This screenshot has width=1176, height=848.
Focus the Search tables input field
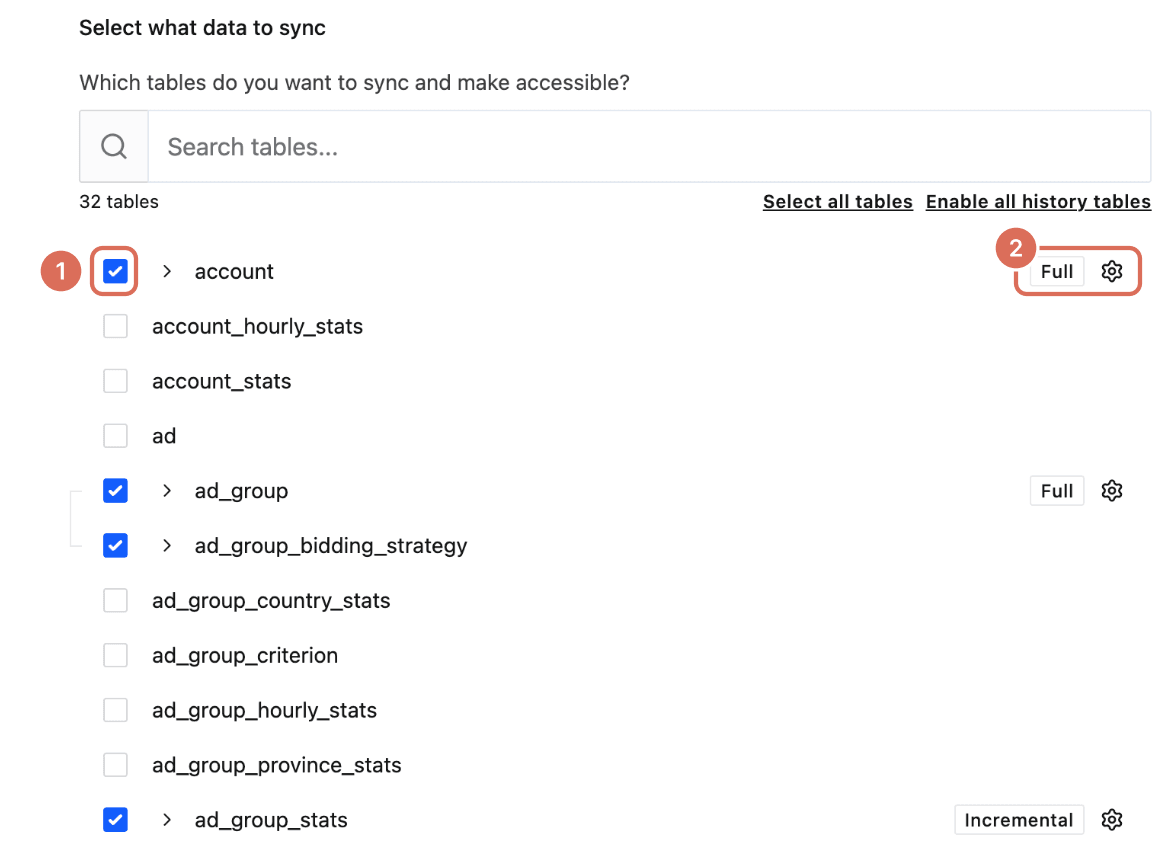[650, 146]
